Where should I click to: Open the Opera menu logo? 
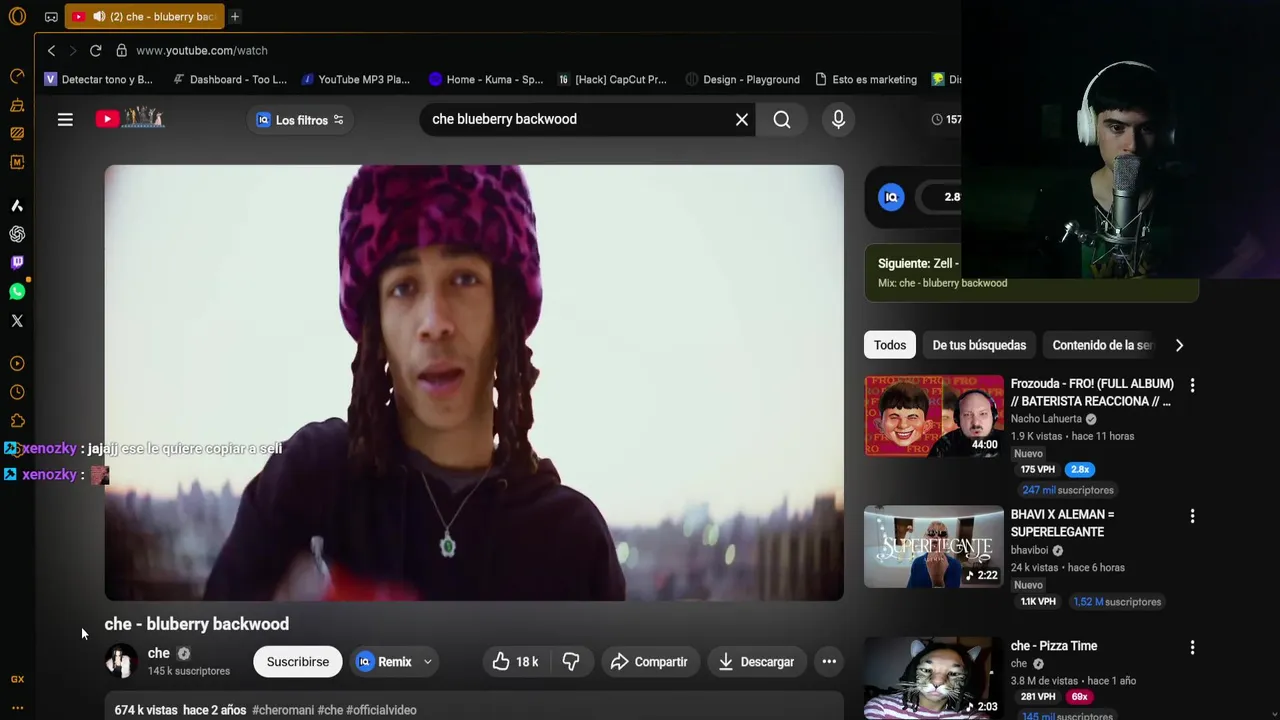tap(17, 16)
